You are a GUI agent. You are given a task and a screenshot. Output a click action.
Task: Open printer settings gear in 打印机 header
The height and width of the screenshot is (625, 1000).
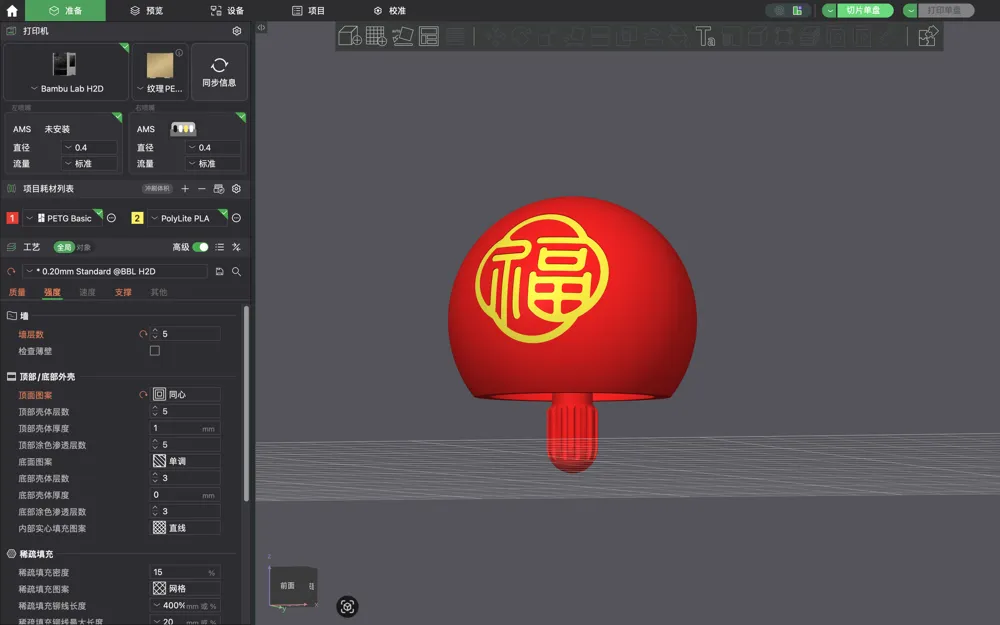click(x=237, y=31)
